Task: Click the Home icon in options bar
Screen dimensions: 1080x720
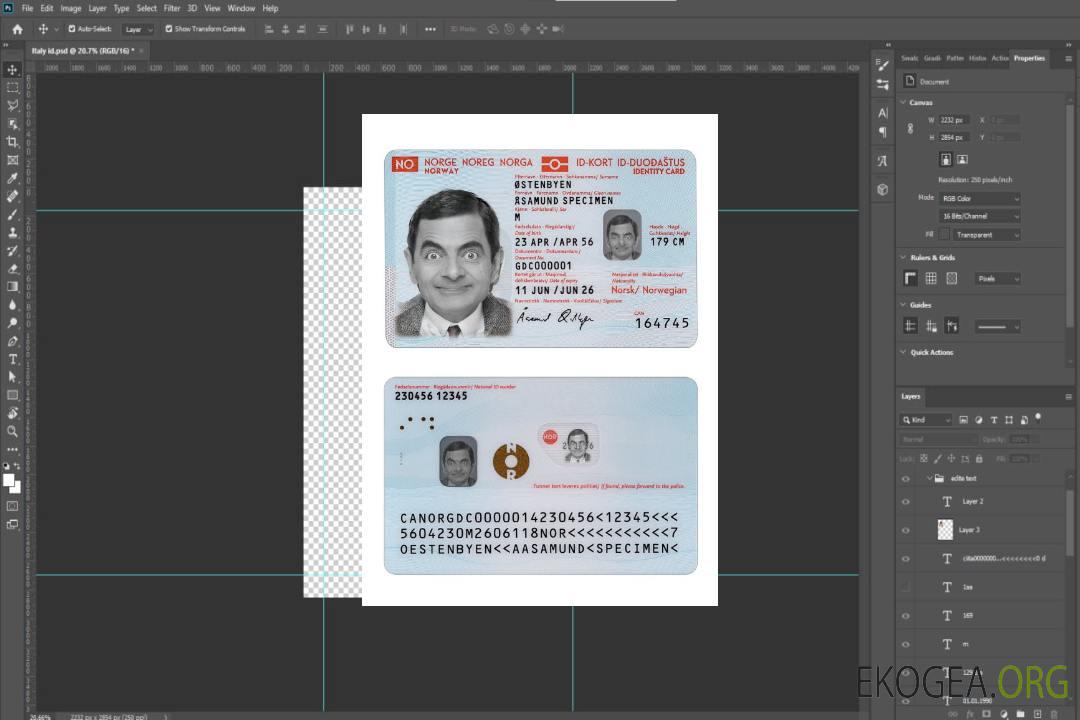Action: tap(17, 29)
